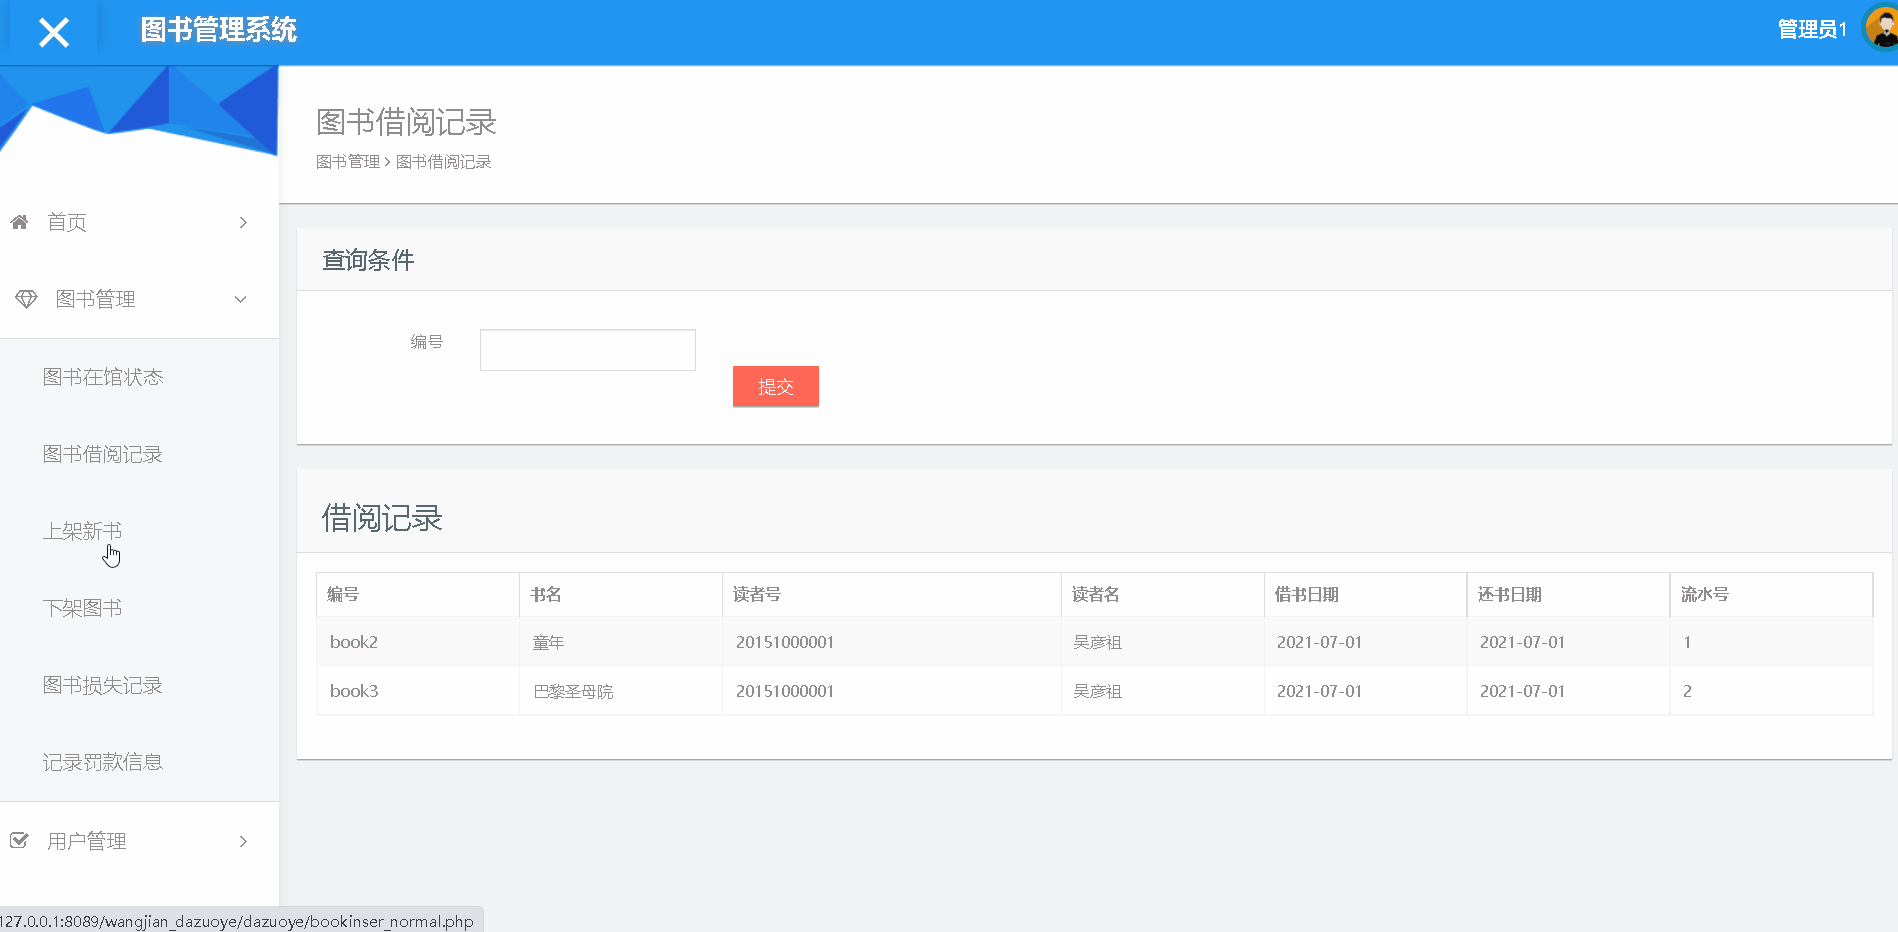Click 图书管理 in the breadcrumb

coord(348,162)
